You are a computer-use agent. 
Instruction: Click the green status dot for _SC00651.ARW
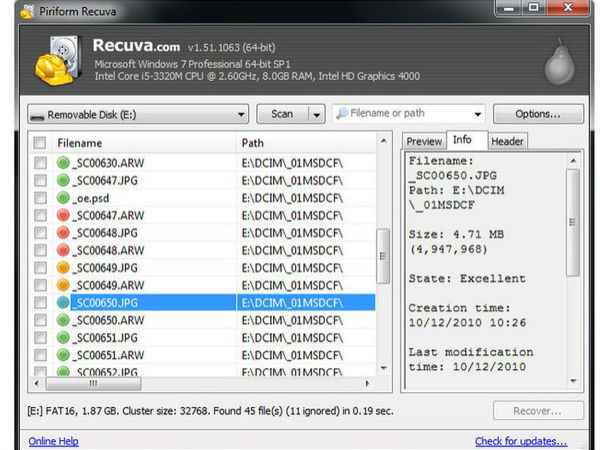64,354
